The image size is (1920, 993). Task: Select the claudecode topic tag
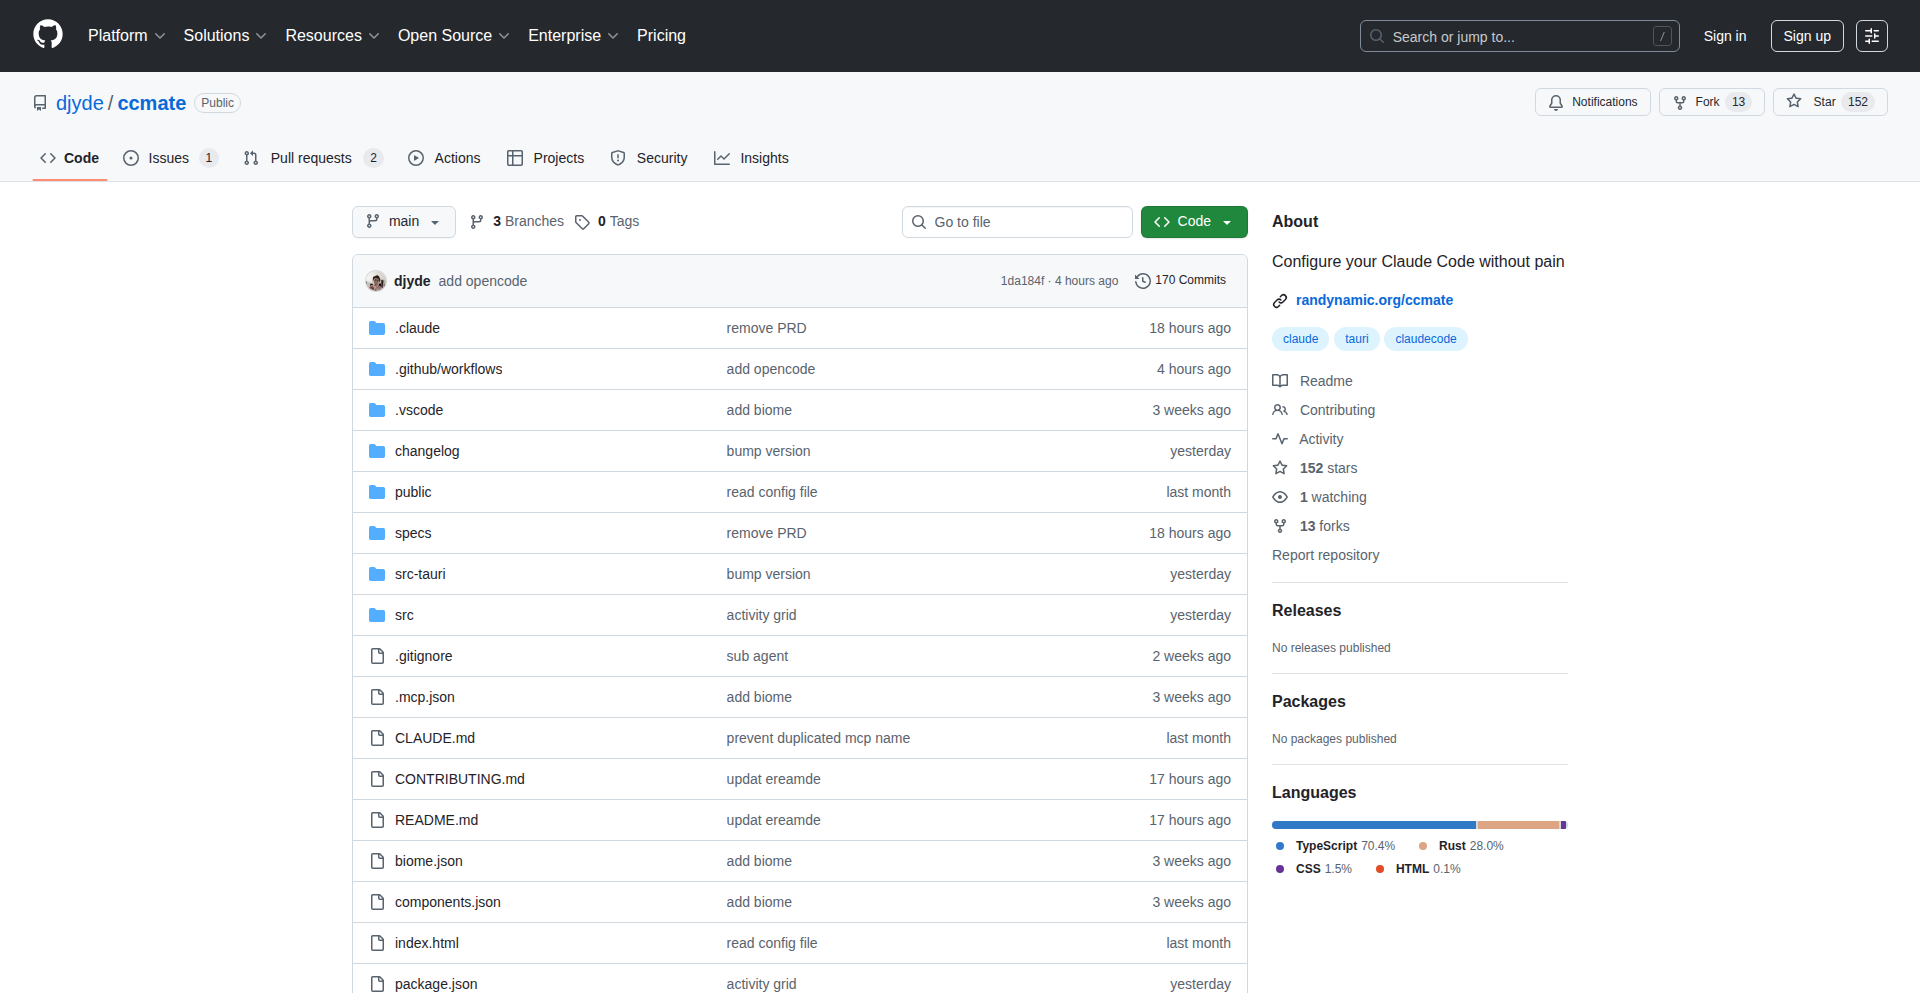coord(1425,339)
